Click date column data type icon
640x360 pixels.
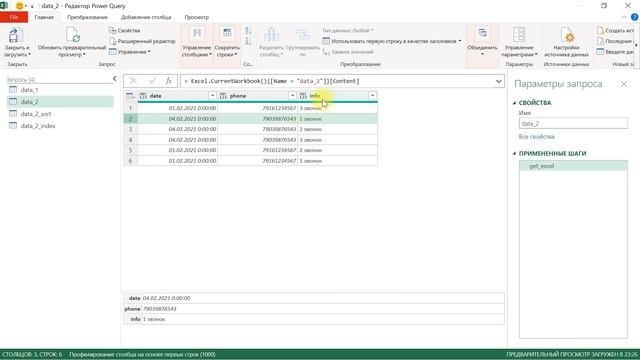click(x=143, y=96)
